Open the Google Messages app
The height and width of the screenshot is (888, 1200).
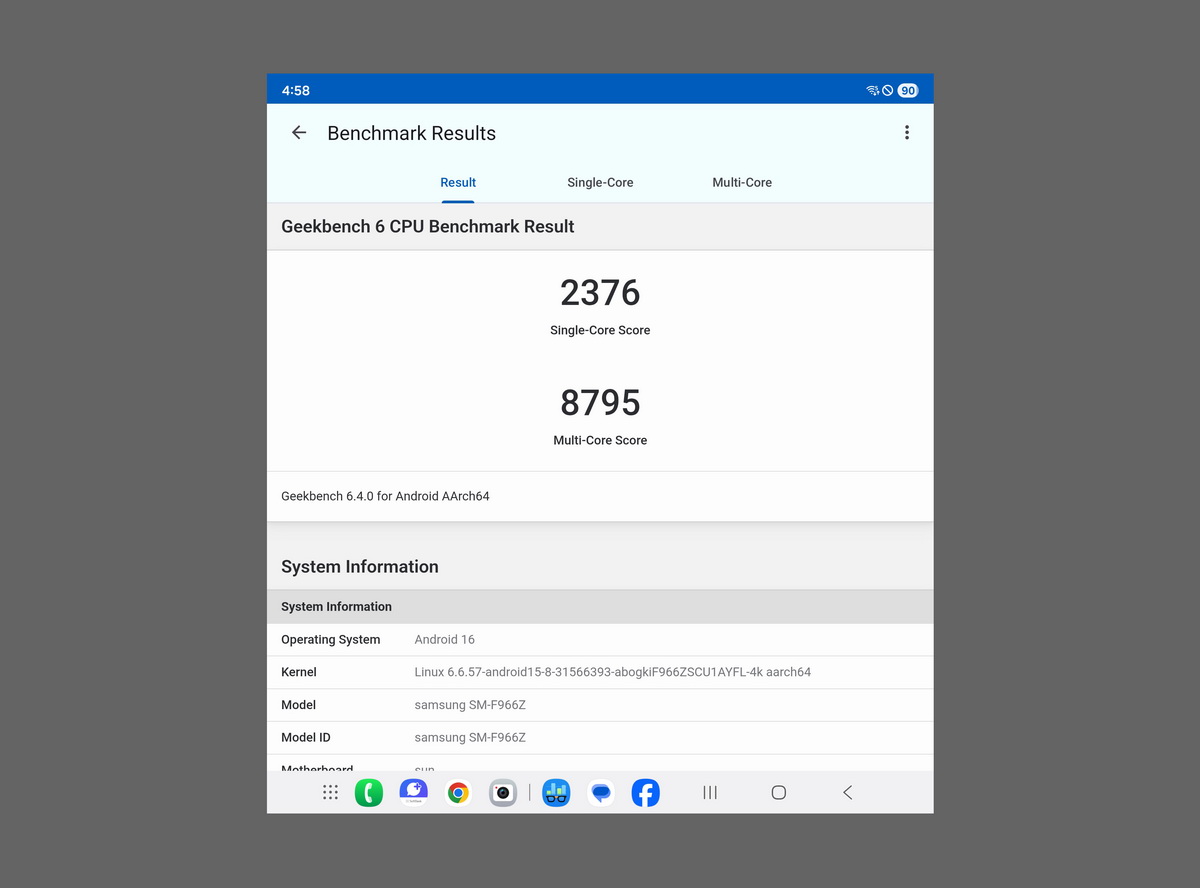click(601, 793)
